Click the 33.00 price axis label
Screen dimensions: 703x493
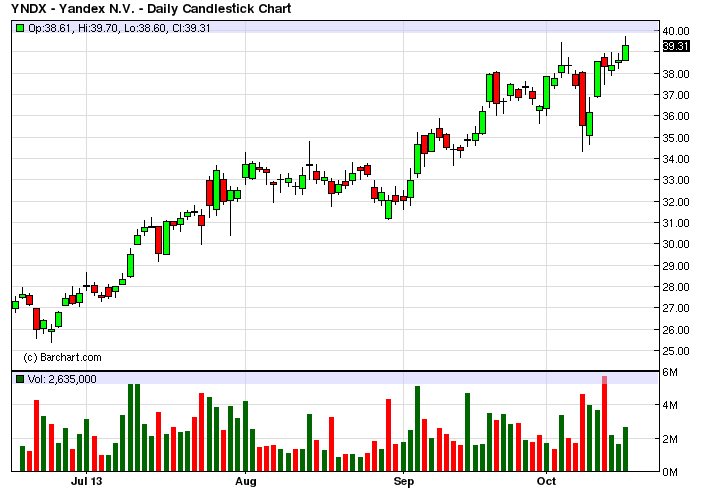coord(676,180)
